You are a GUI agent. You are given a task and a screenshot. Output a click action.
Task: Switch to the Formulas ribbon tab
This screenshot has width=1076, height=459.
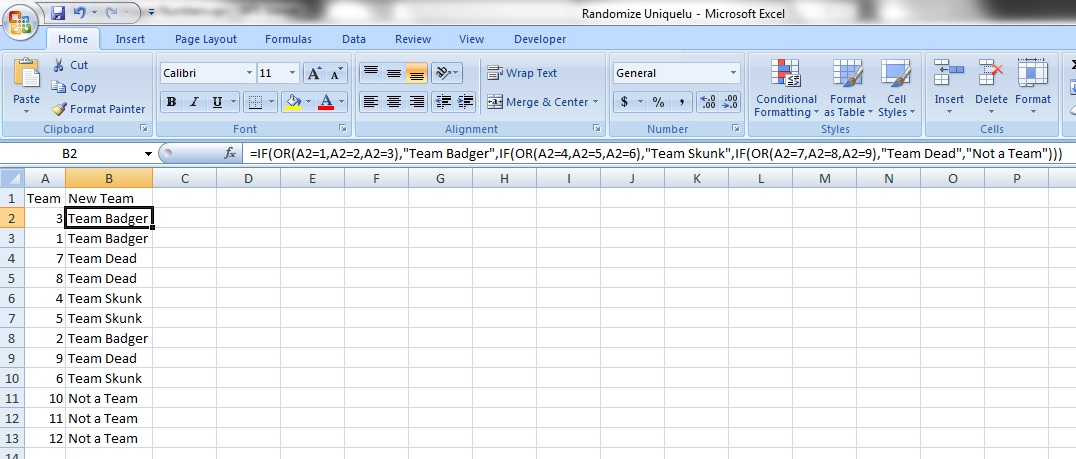[x=288, y=39]
